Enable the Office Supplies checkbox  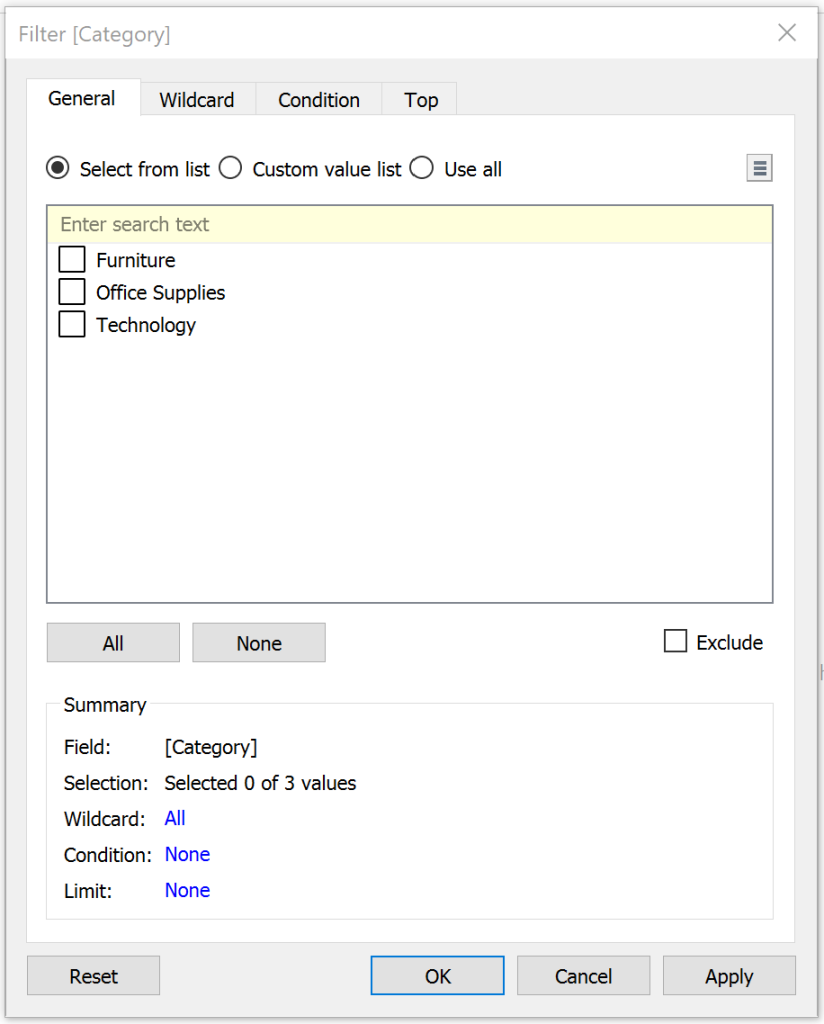click(71, 291)
